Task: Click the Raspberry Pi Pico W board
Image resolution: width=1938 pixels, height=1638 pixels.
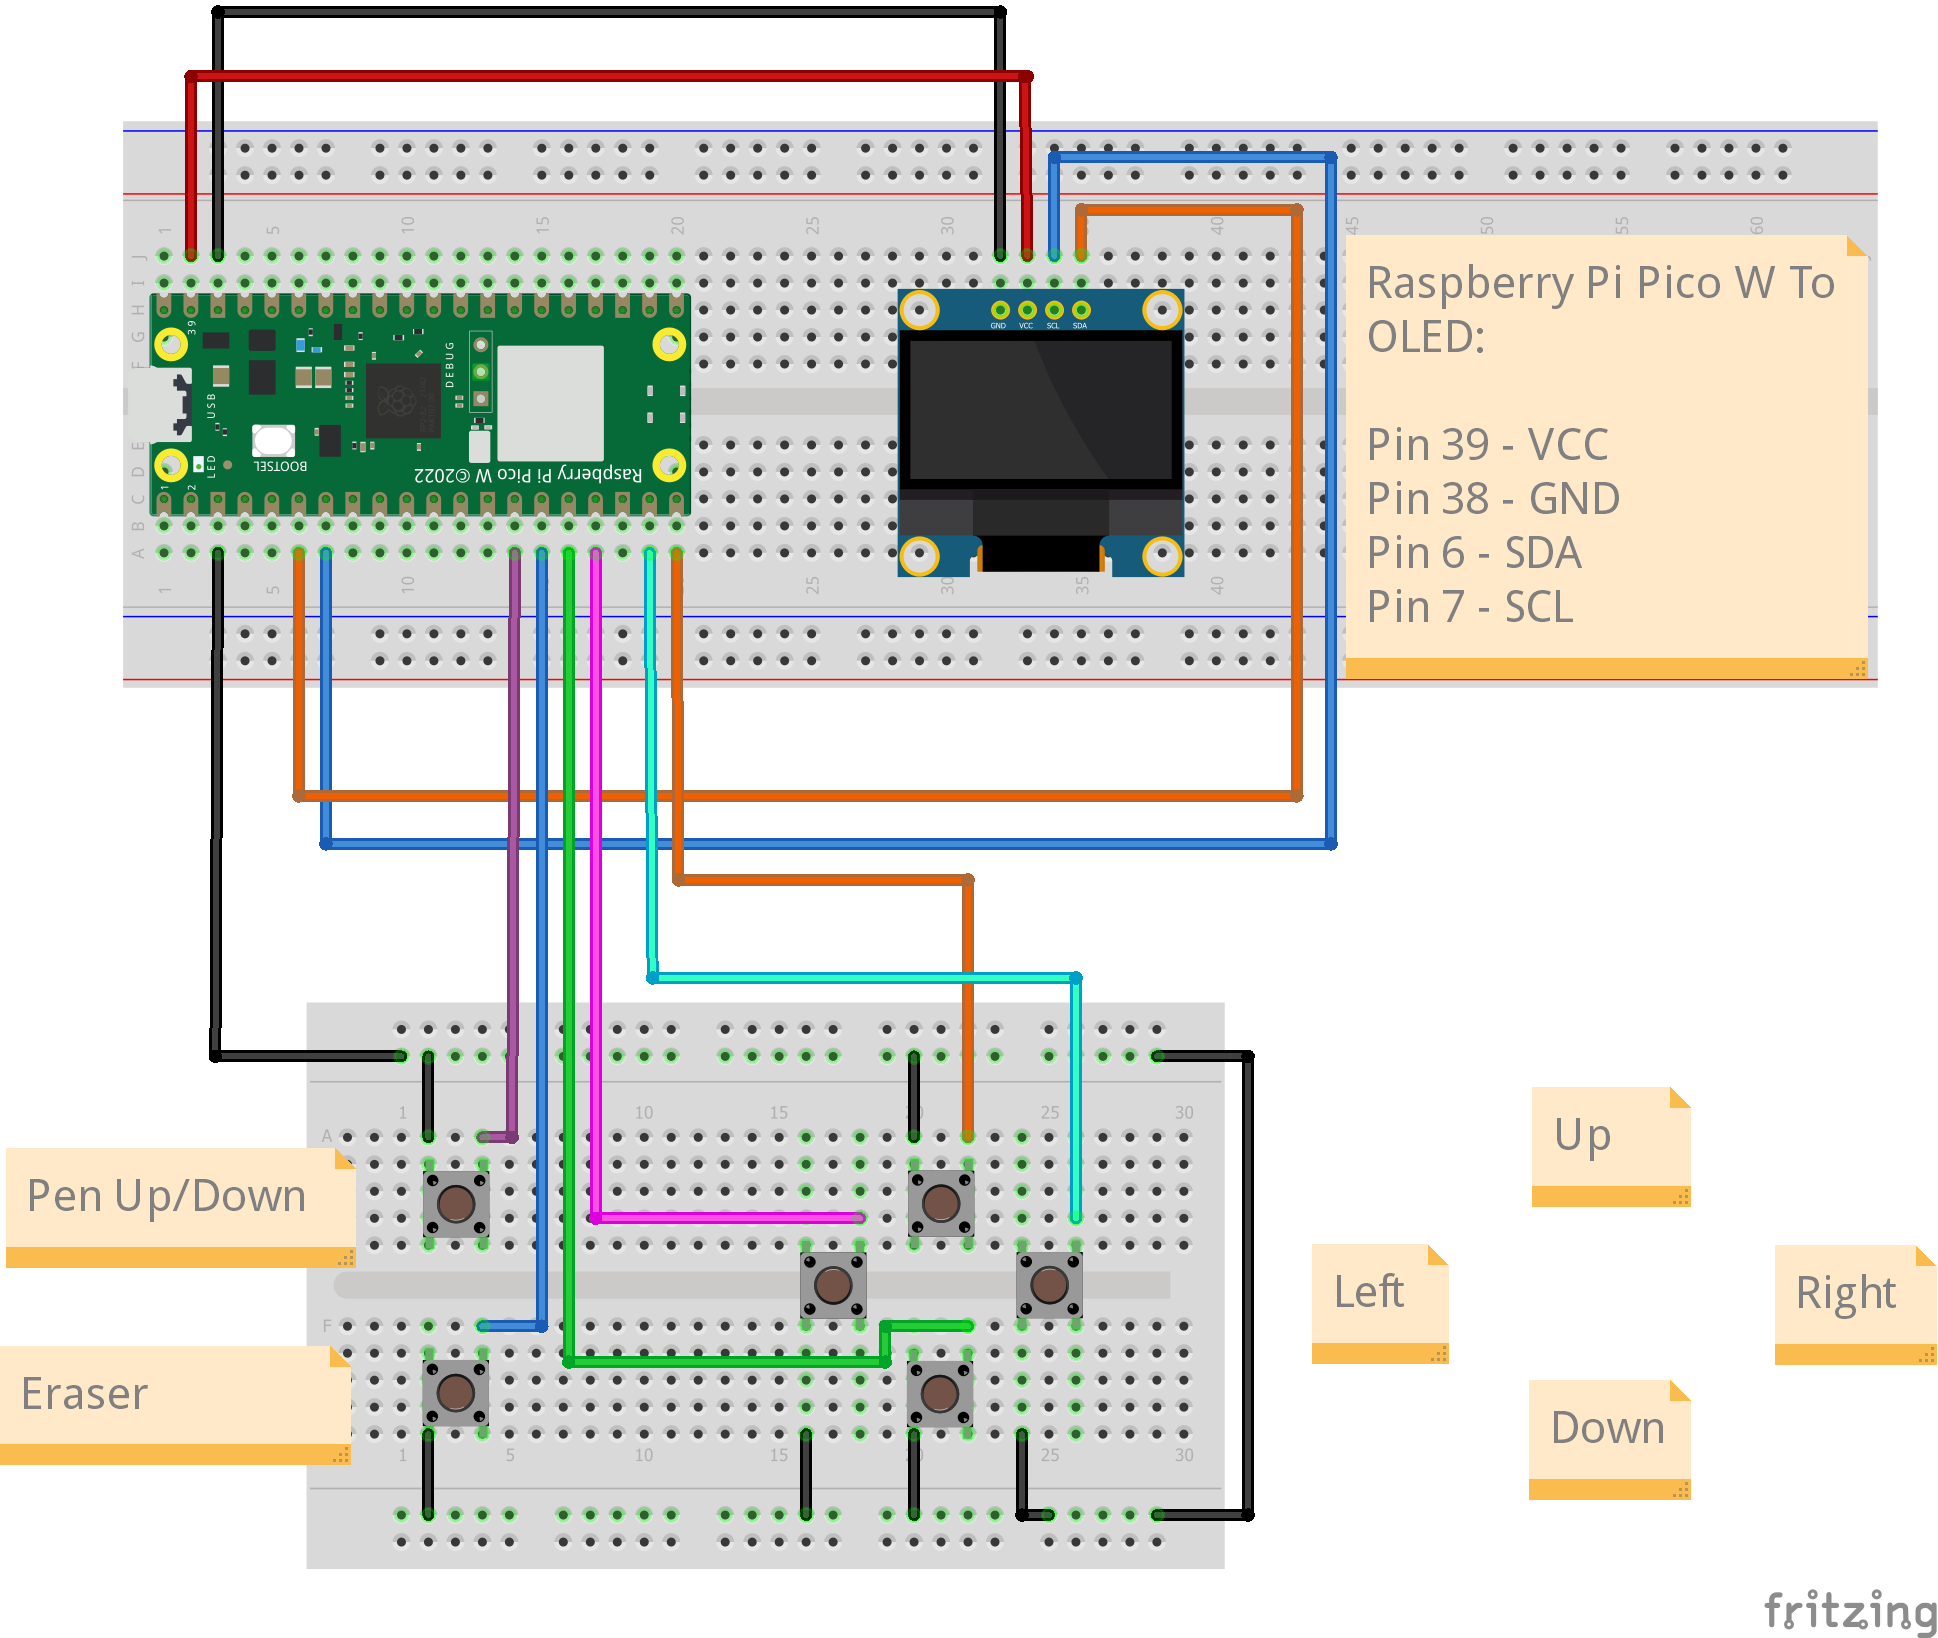Action: click(x=420, y=405)
